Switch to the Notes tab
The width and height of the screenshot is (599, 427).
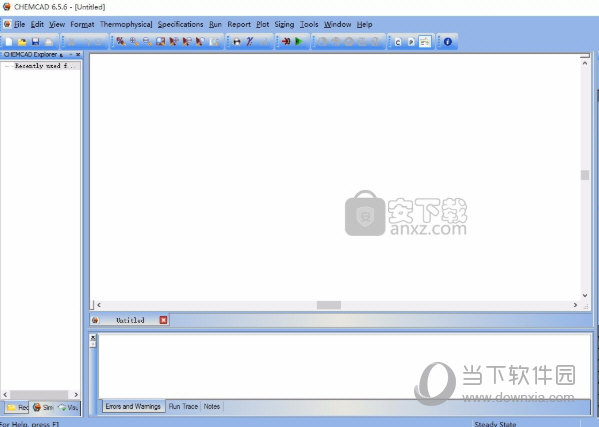pyautogui.click(x=212, y=406)
